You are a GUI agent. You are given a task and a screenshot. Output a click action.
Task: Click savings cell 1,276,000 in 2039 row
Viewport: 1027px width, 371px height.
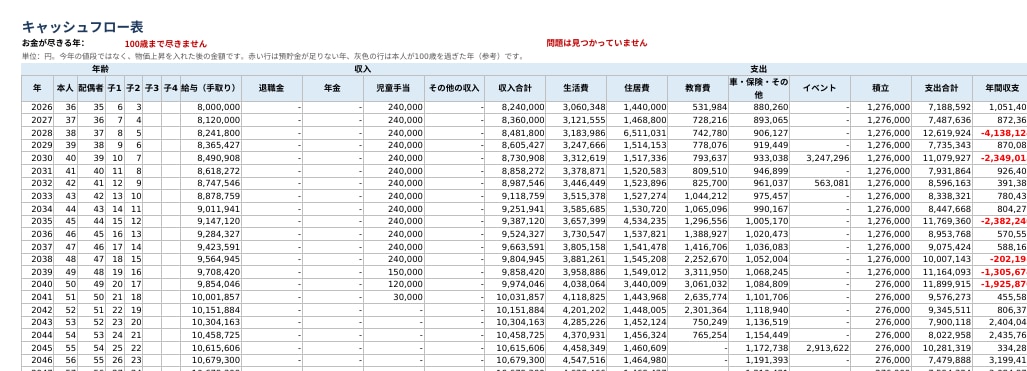[x=881, y=272]
